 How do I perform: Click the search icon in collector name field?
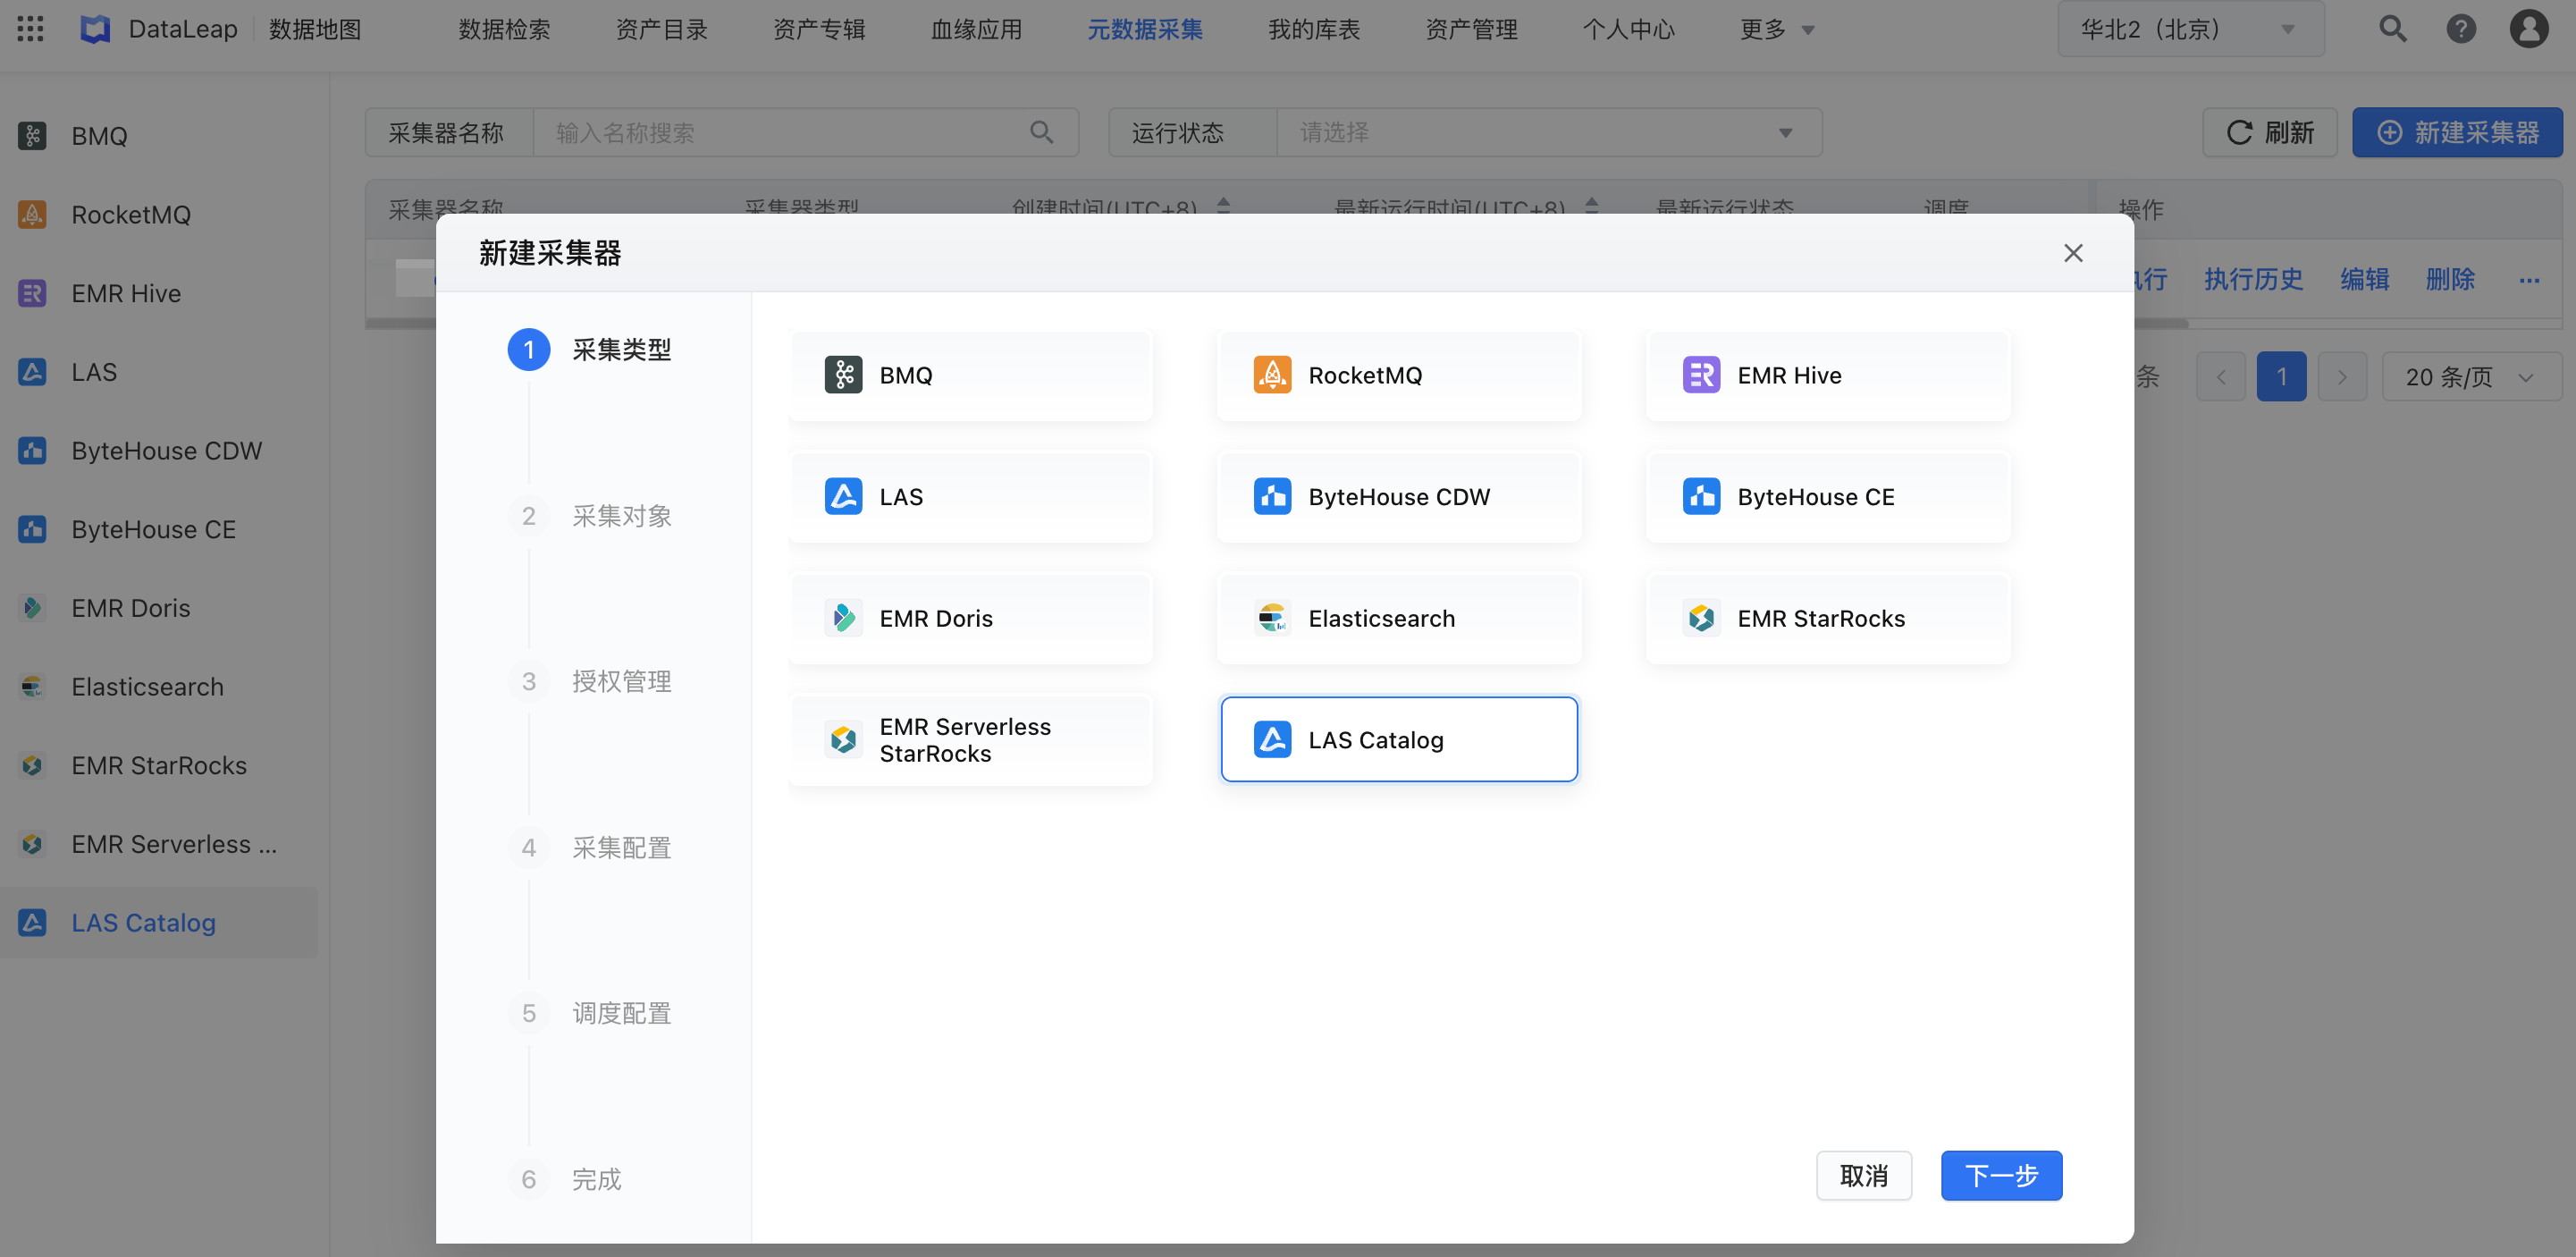pyautogui.click(x=1041, y=132)
